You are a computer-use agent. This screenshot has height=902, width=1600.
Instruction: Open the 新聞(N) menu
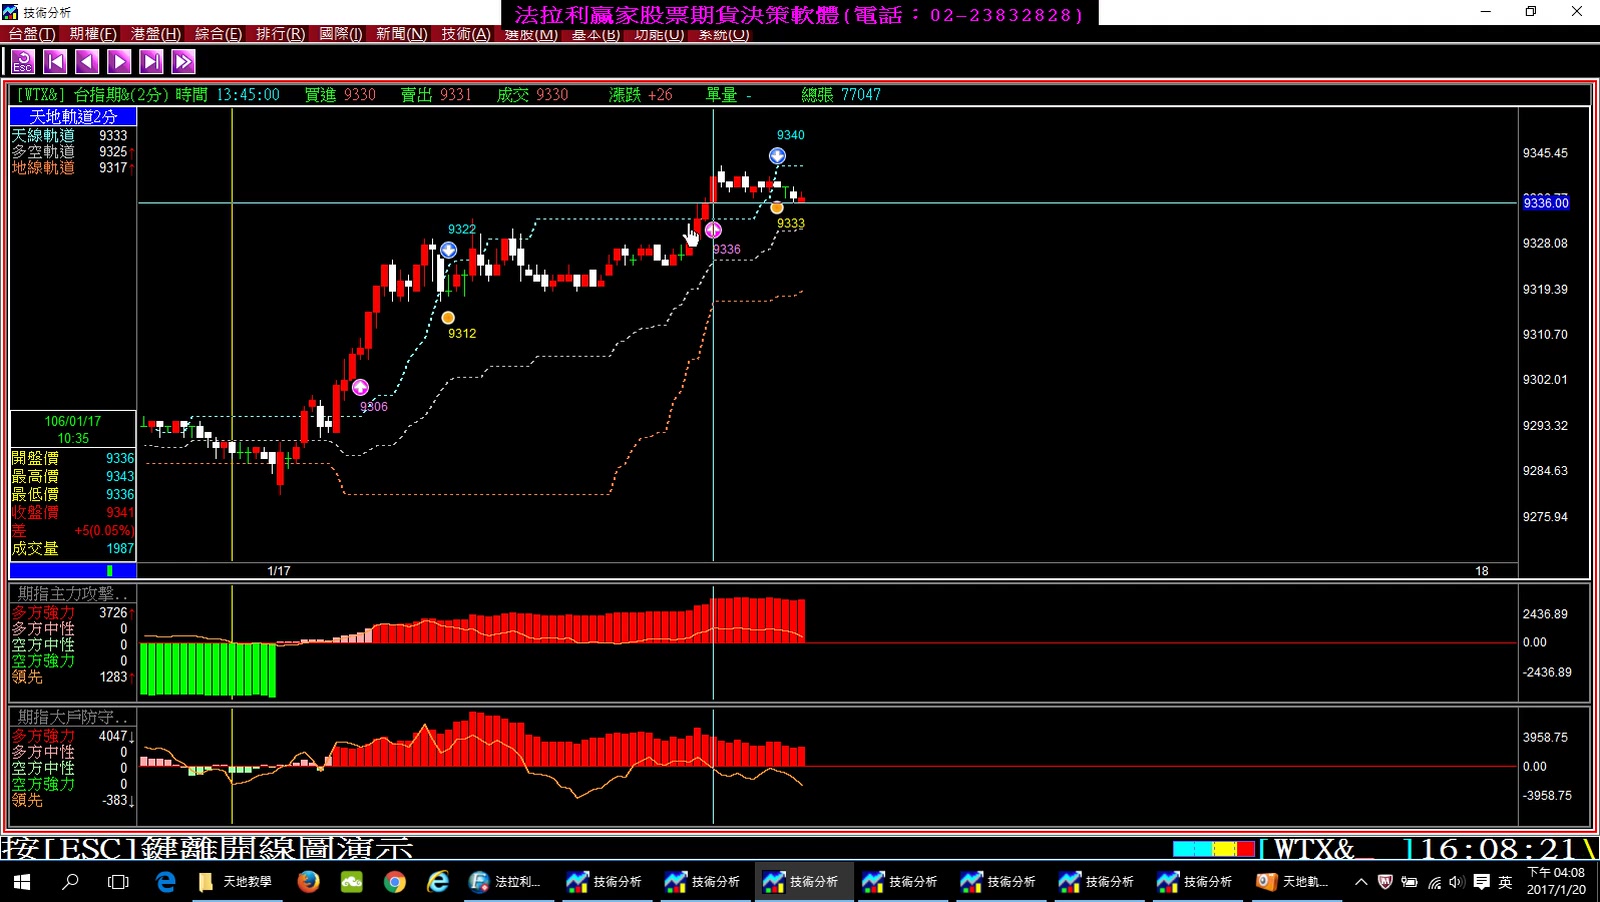pyautogui.click(x=402, y=34)
